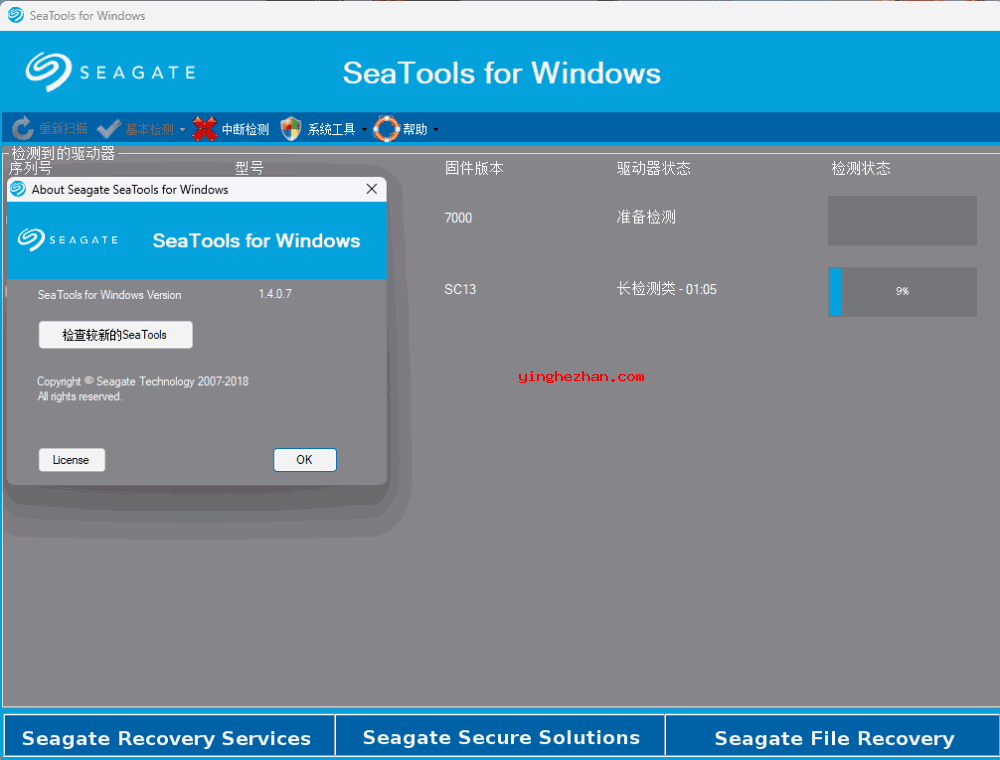Open Seagate Secure Solutions
1000x760 pixels.
point(501,737)
